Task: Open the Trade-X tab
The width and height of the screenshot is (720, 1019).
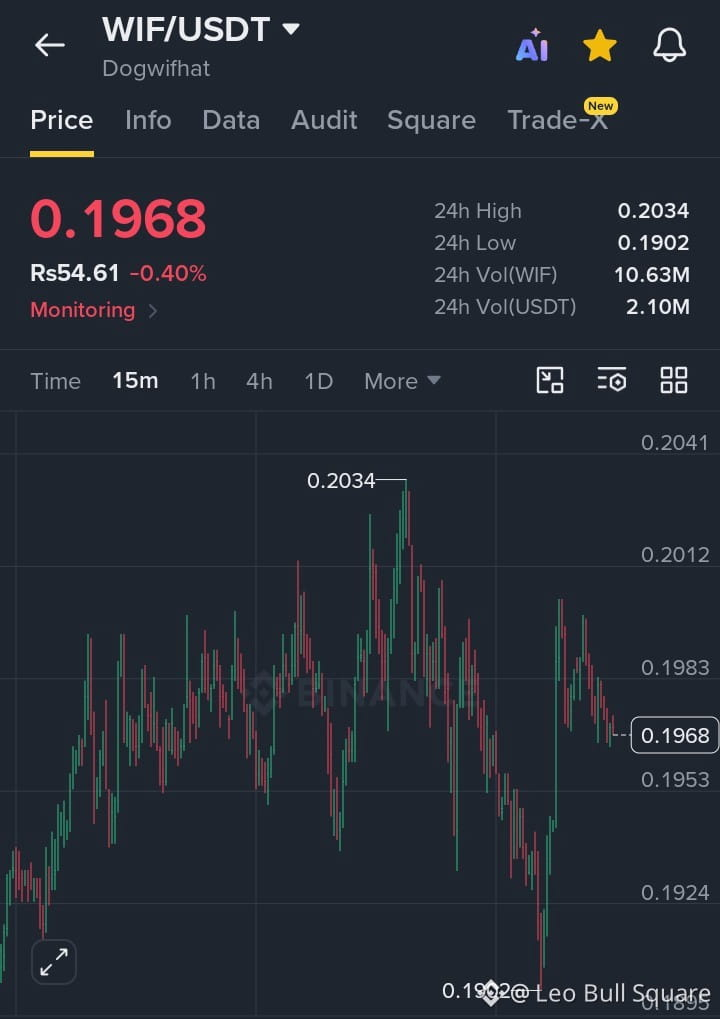Action: point(558,120)
